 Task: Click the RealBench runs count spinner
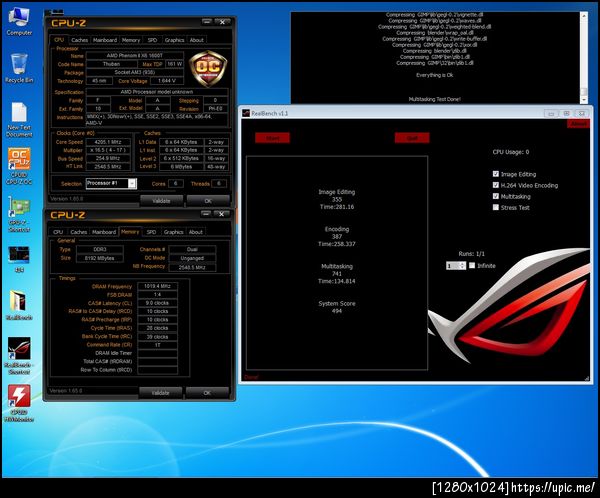point(456,265)
